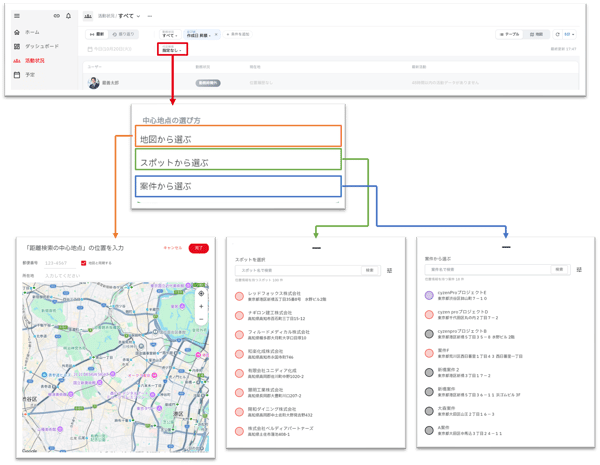Click the calendar icon next to 予定
The image size is (600, 465).
point(17,75)
